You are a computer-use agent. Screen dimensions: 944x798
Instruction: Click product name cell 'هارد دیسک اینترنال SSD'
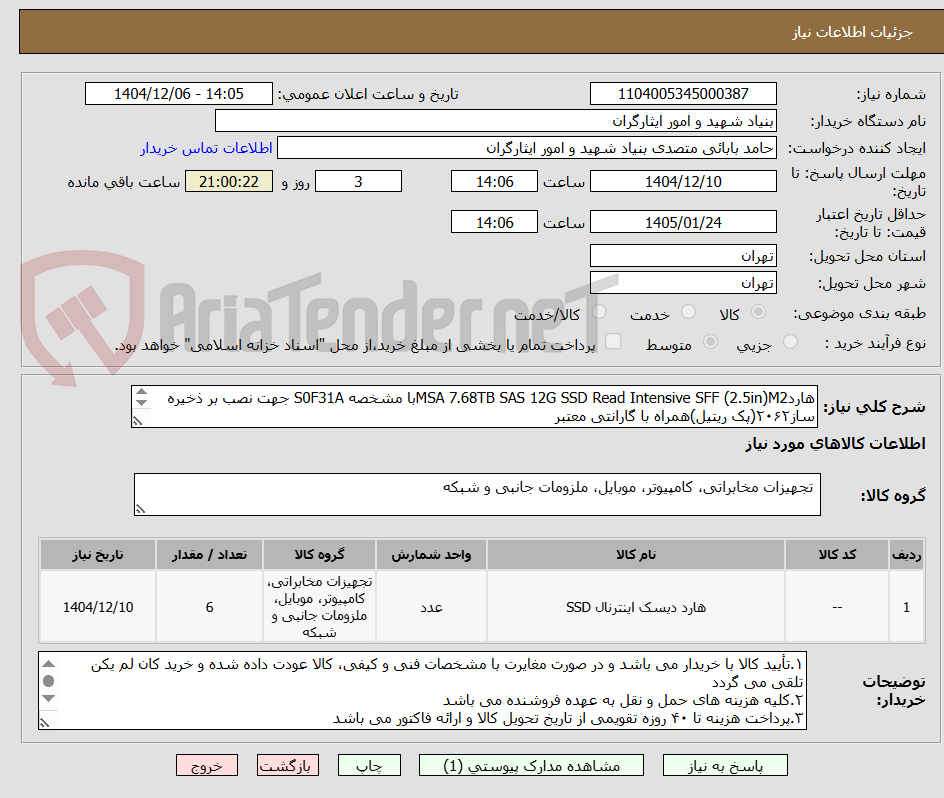636,607
